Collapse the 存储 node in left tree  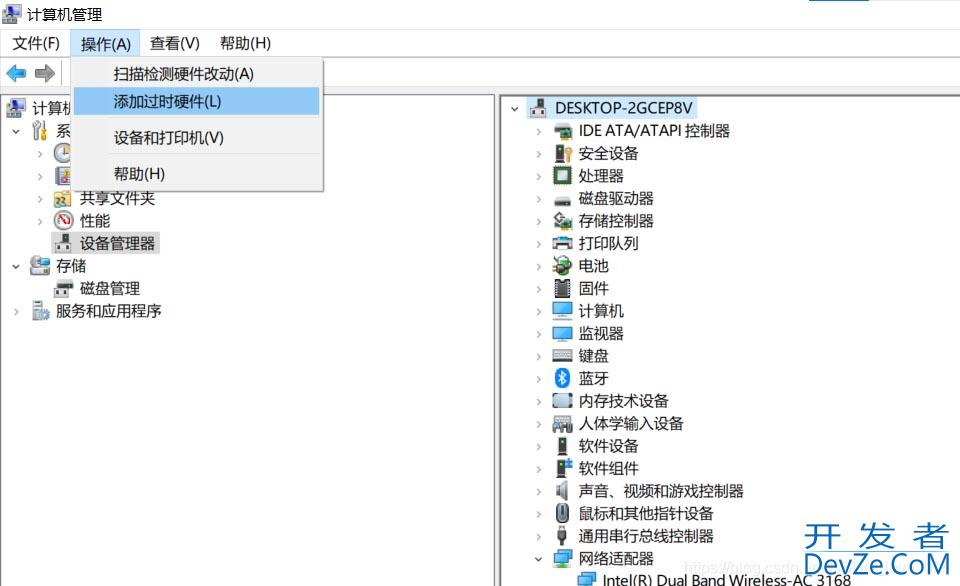coord(16,266)
